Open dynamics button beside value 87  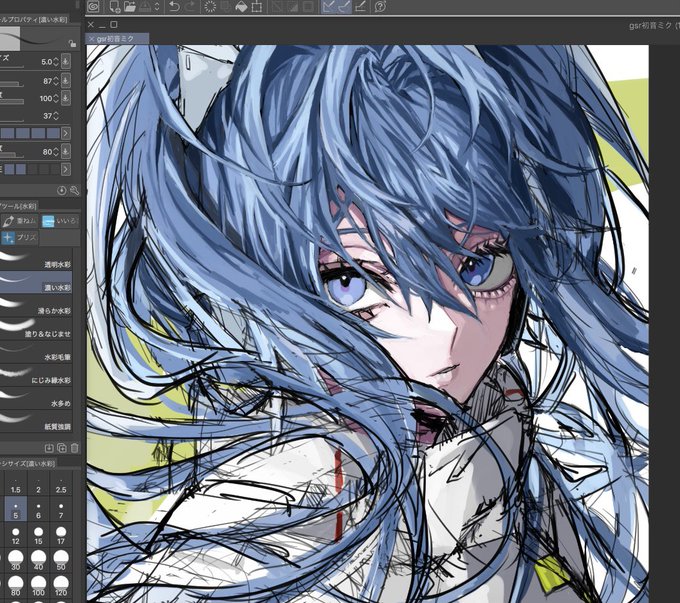65,80
